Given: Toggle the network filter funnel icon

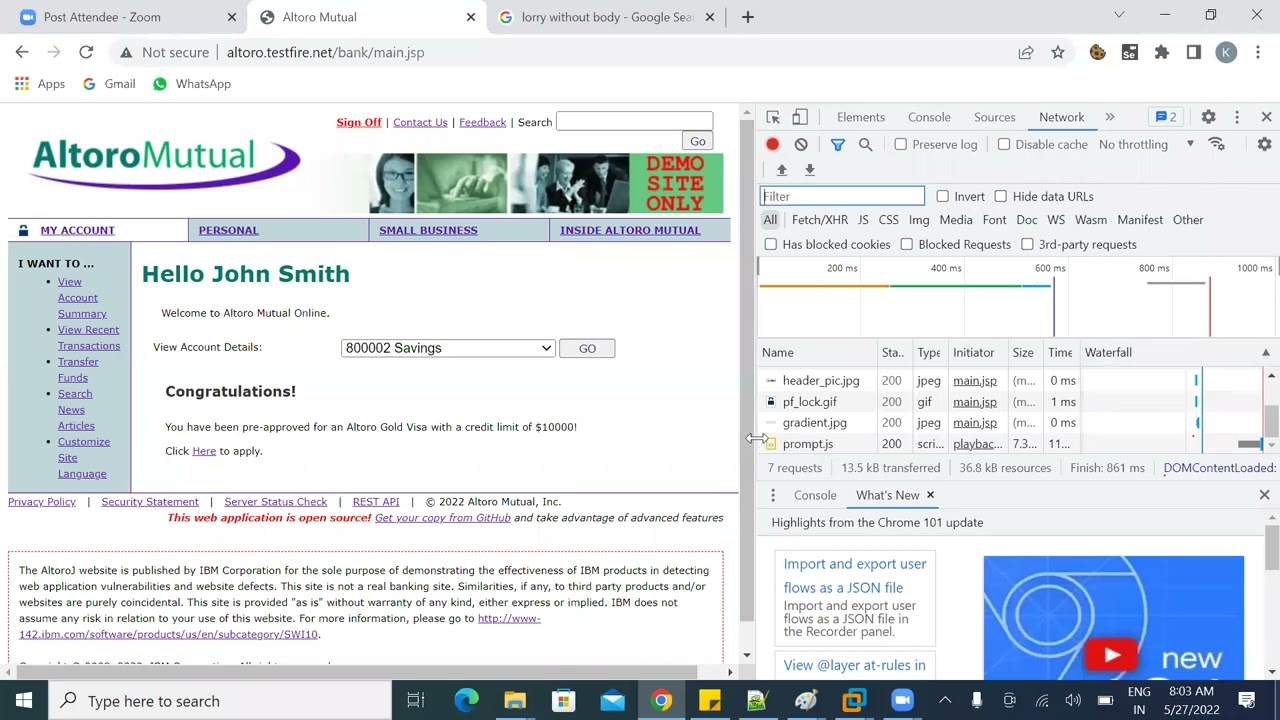Looking at the screenshot, I should tap(838, 144).
